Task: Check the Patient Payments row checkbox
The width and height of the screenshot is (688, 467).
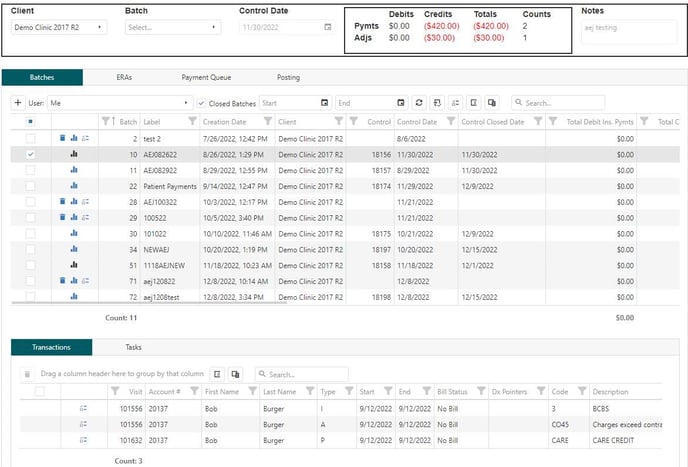Action: pyautogui.click(x=30, y=187)
